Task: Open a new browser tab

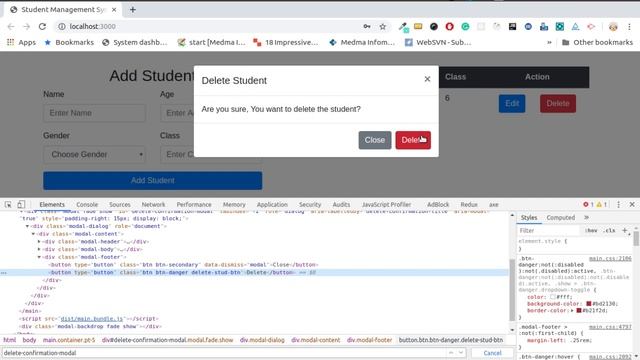Action: pos(133,9)
